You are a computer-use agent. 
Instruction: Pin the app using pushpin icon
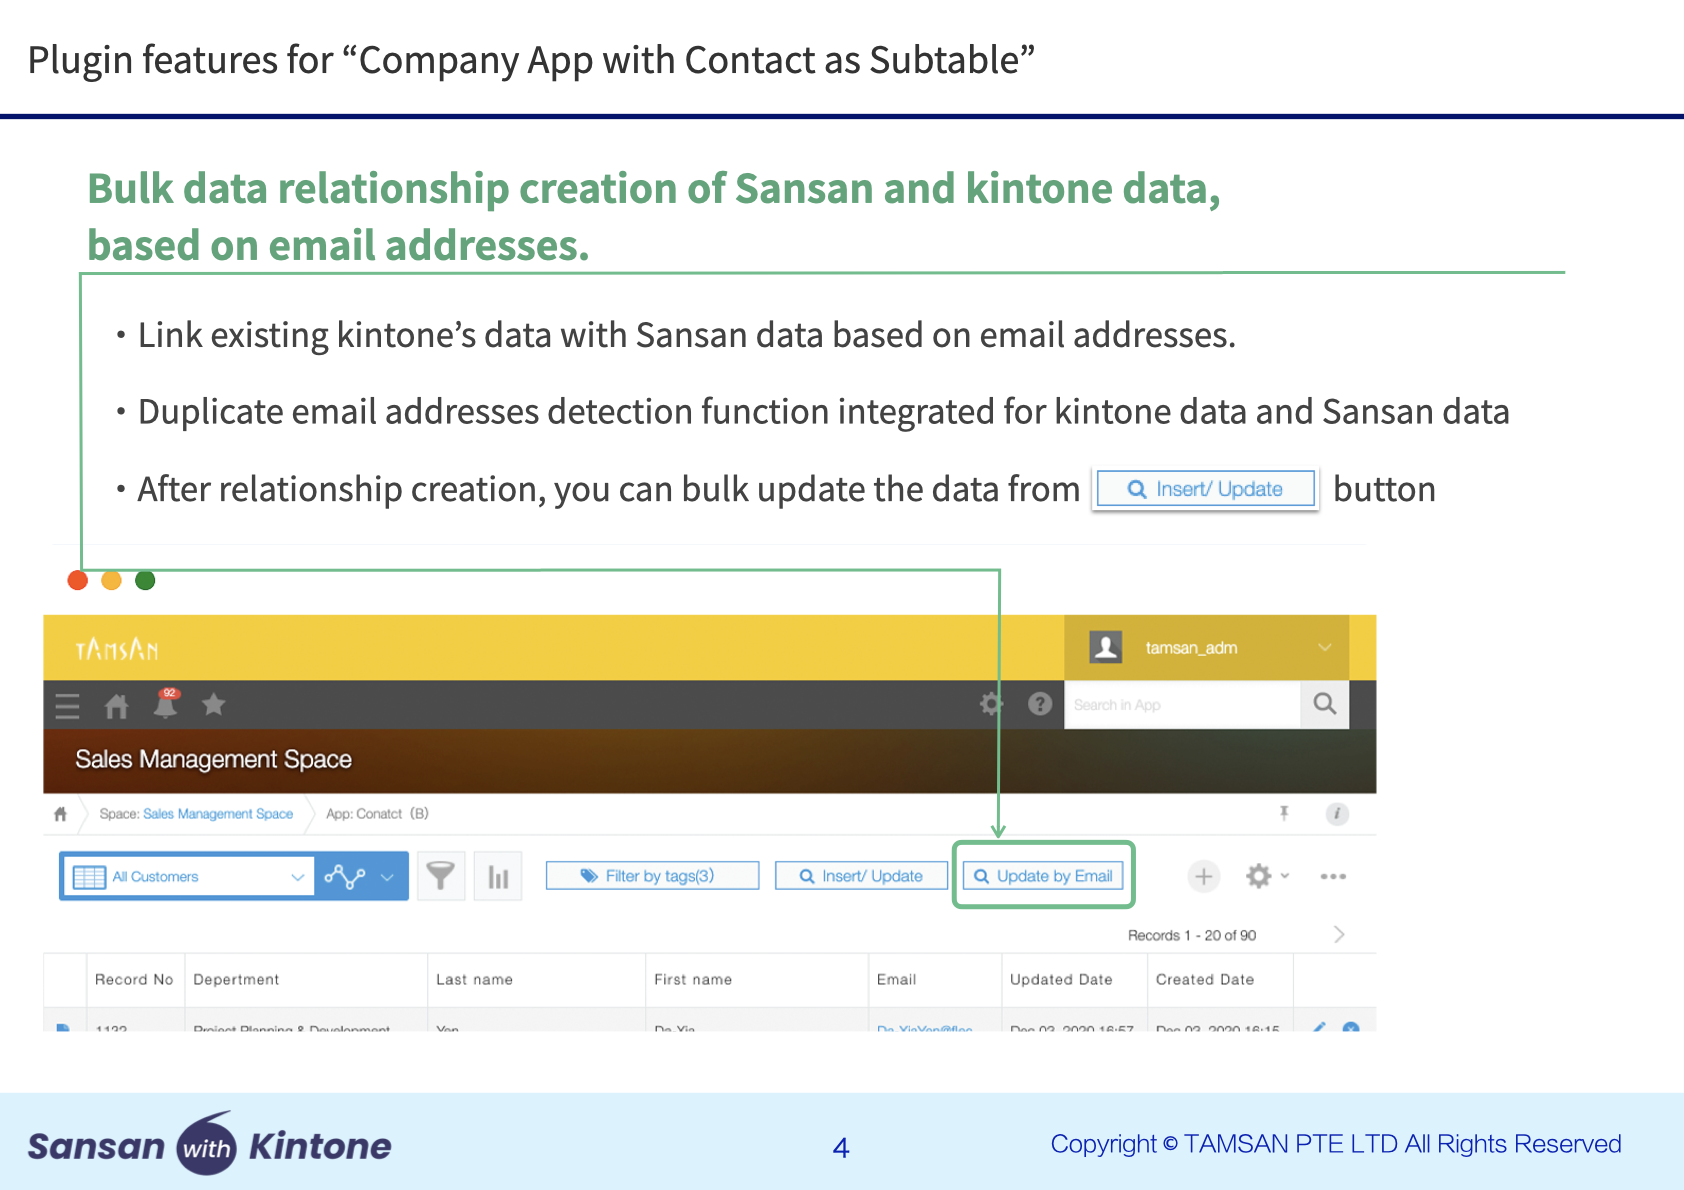pyautogui.click(x=1284, y=813)
